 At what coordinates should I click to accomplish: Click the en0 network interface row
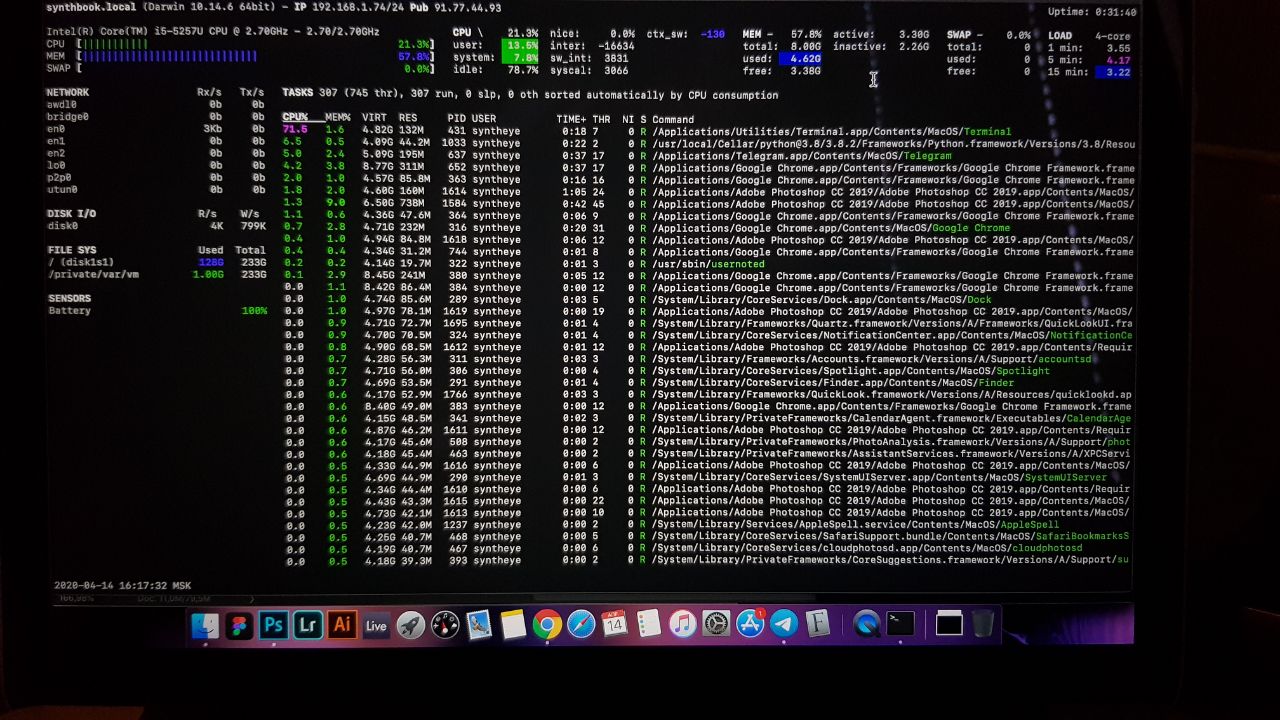tap(156, 129)
